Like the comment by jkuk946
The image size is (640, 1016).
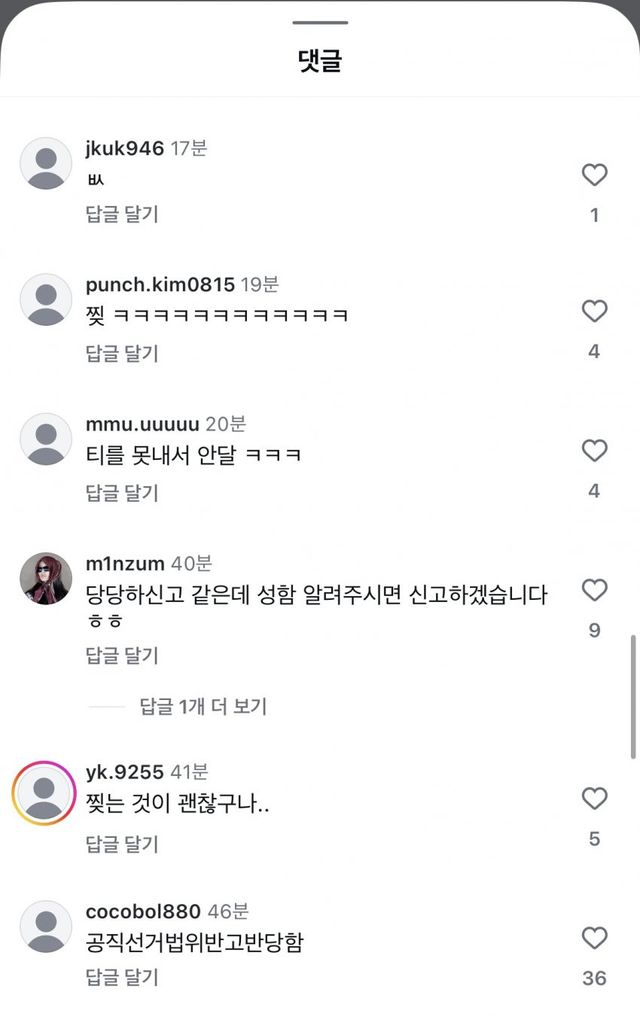[594, 175]
